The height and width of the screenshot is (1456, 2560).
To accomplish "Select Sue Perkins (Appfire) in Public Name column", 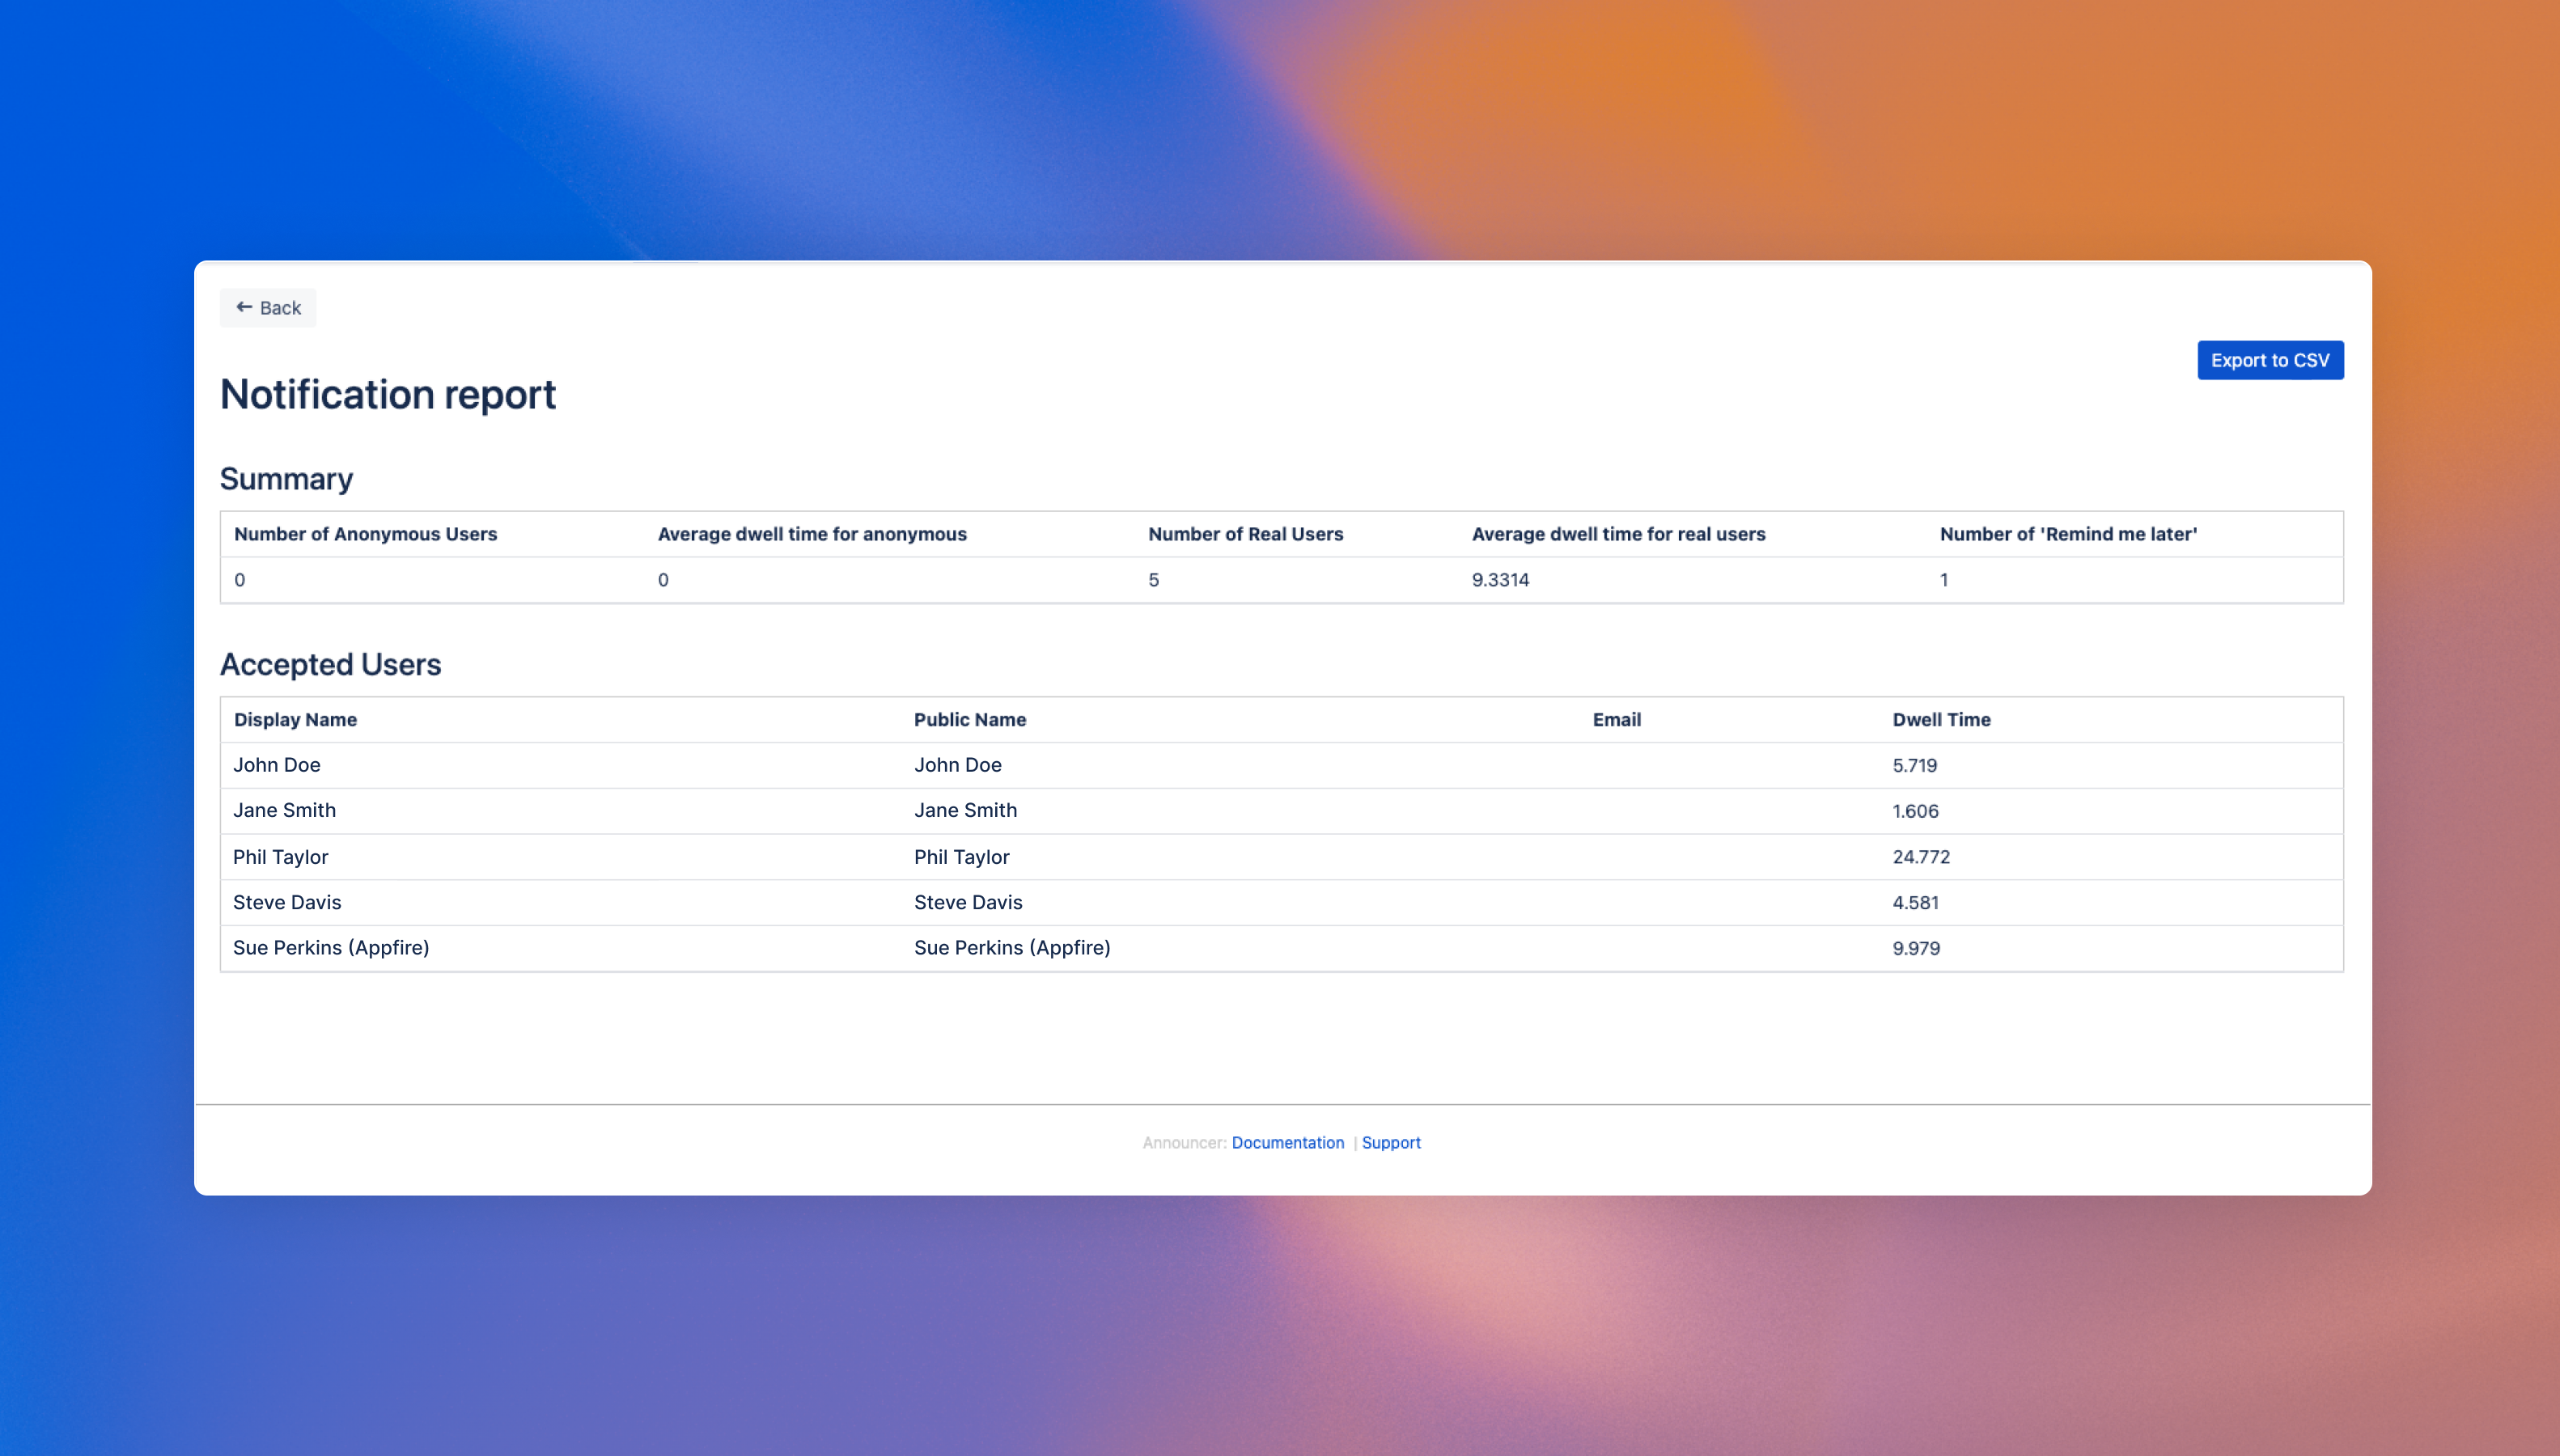I will coord(1011,948).
